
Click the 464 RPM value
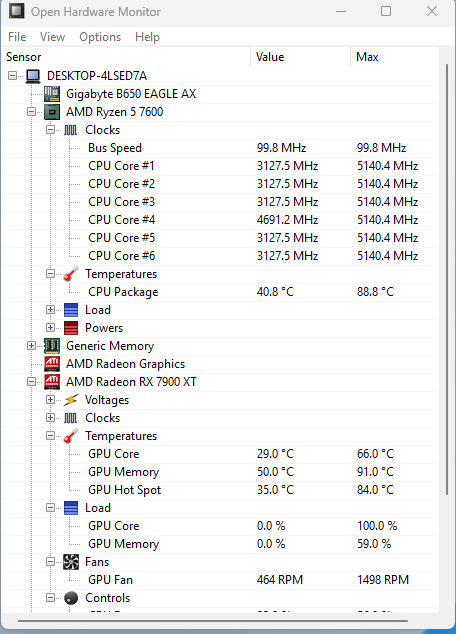point(280,580)
